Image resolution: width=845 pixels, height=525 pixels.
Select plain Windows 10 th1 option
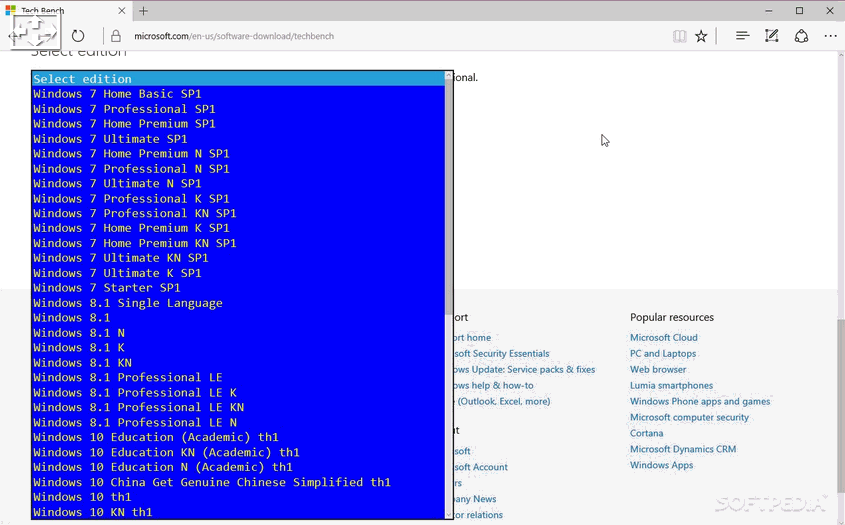(238, 497)
